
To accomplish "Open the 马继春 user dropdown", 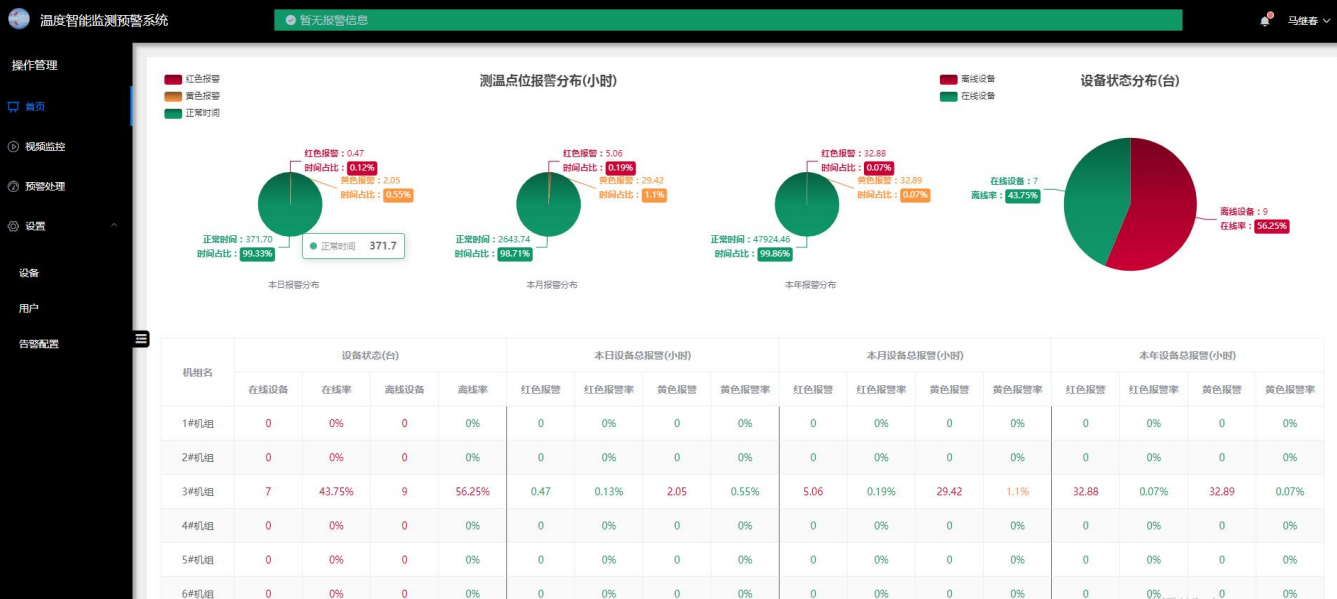I will point(1309,21).
